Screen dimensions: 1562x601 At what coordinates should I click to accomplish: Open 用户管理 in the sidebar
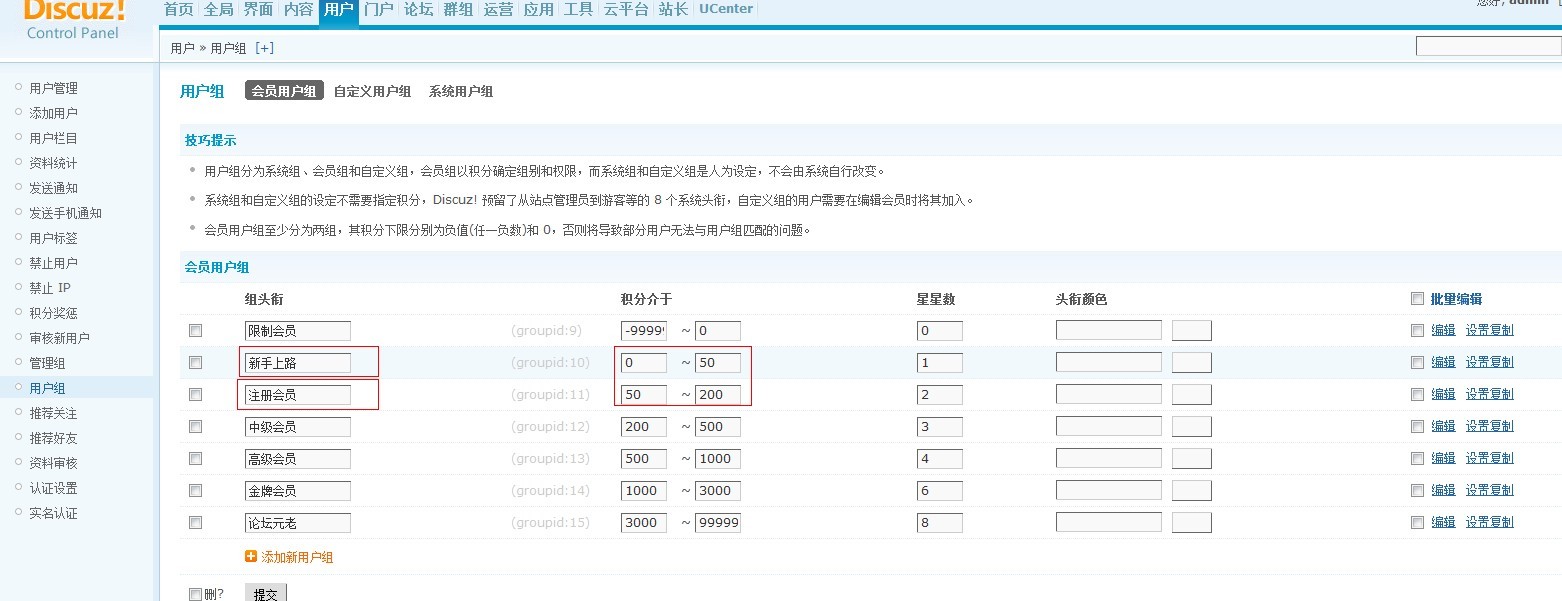53,88
